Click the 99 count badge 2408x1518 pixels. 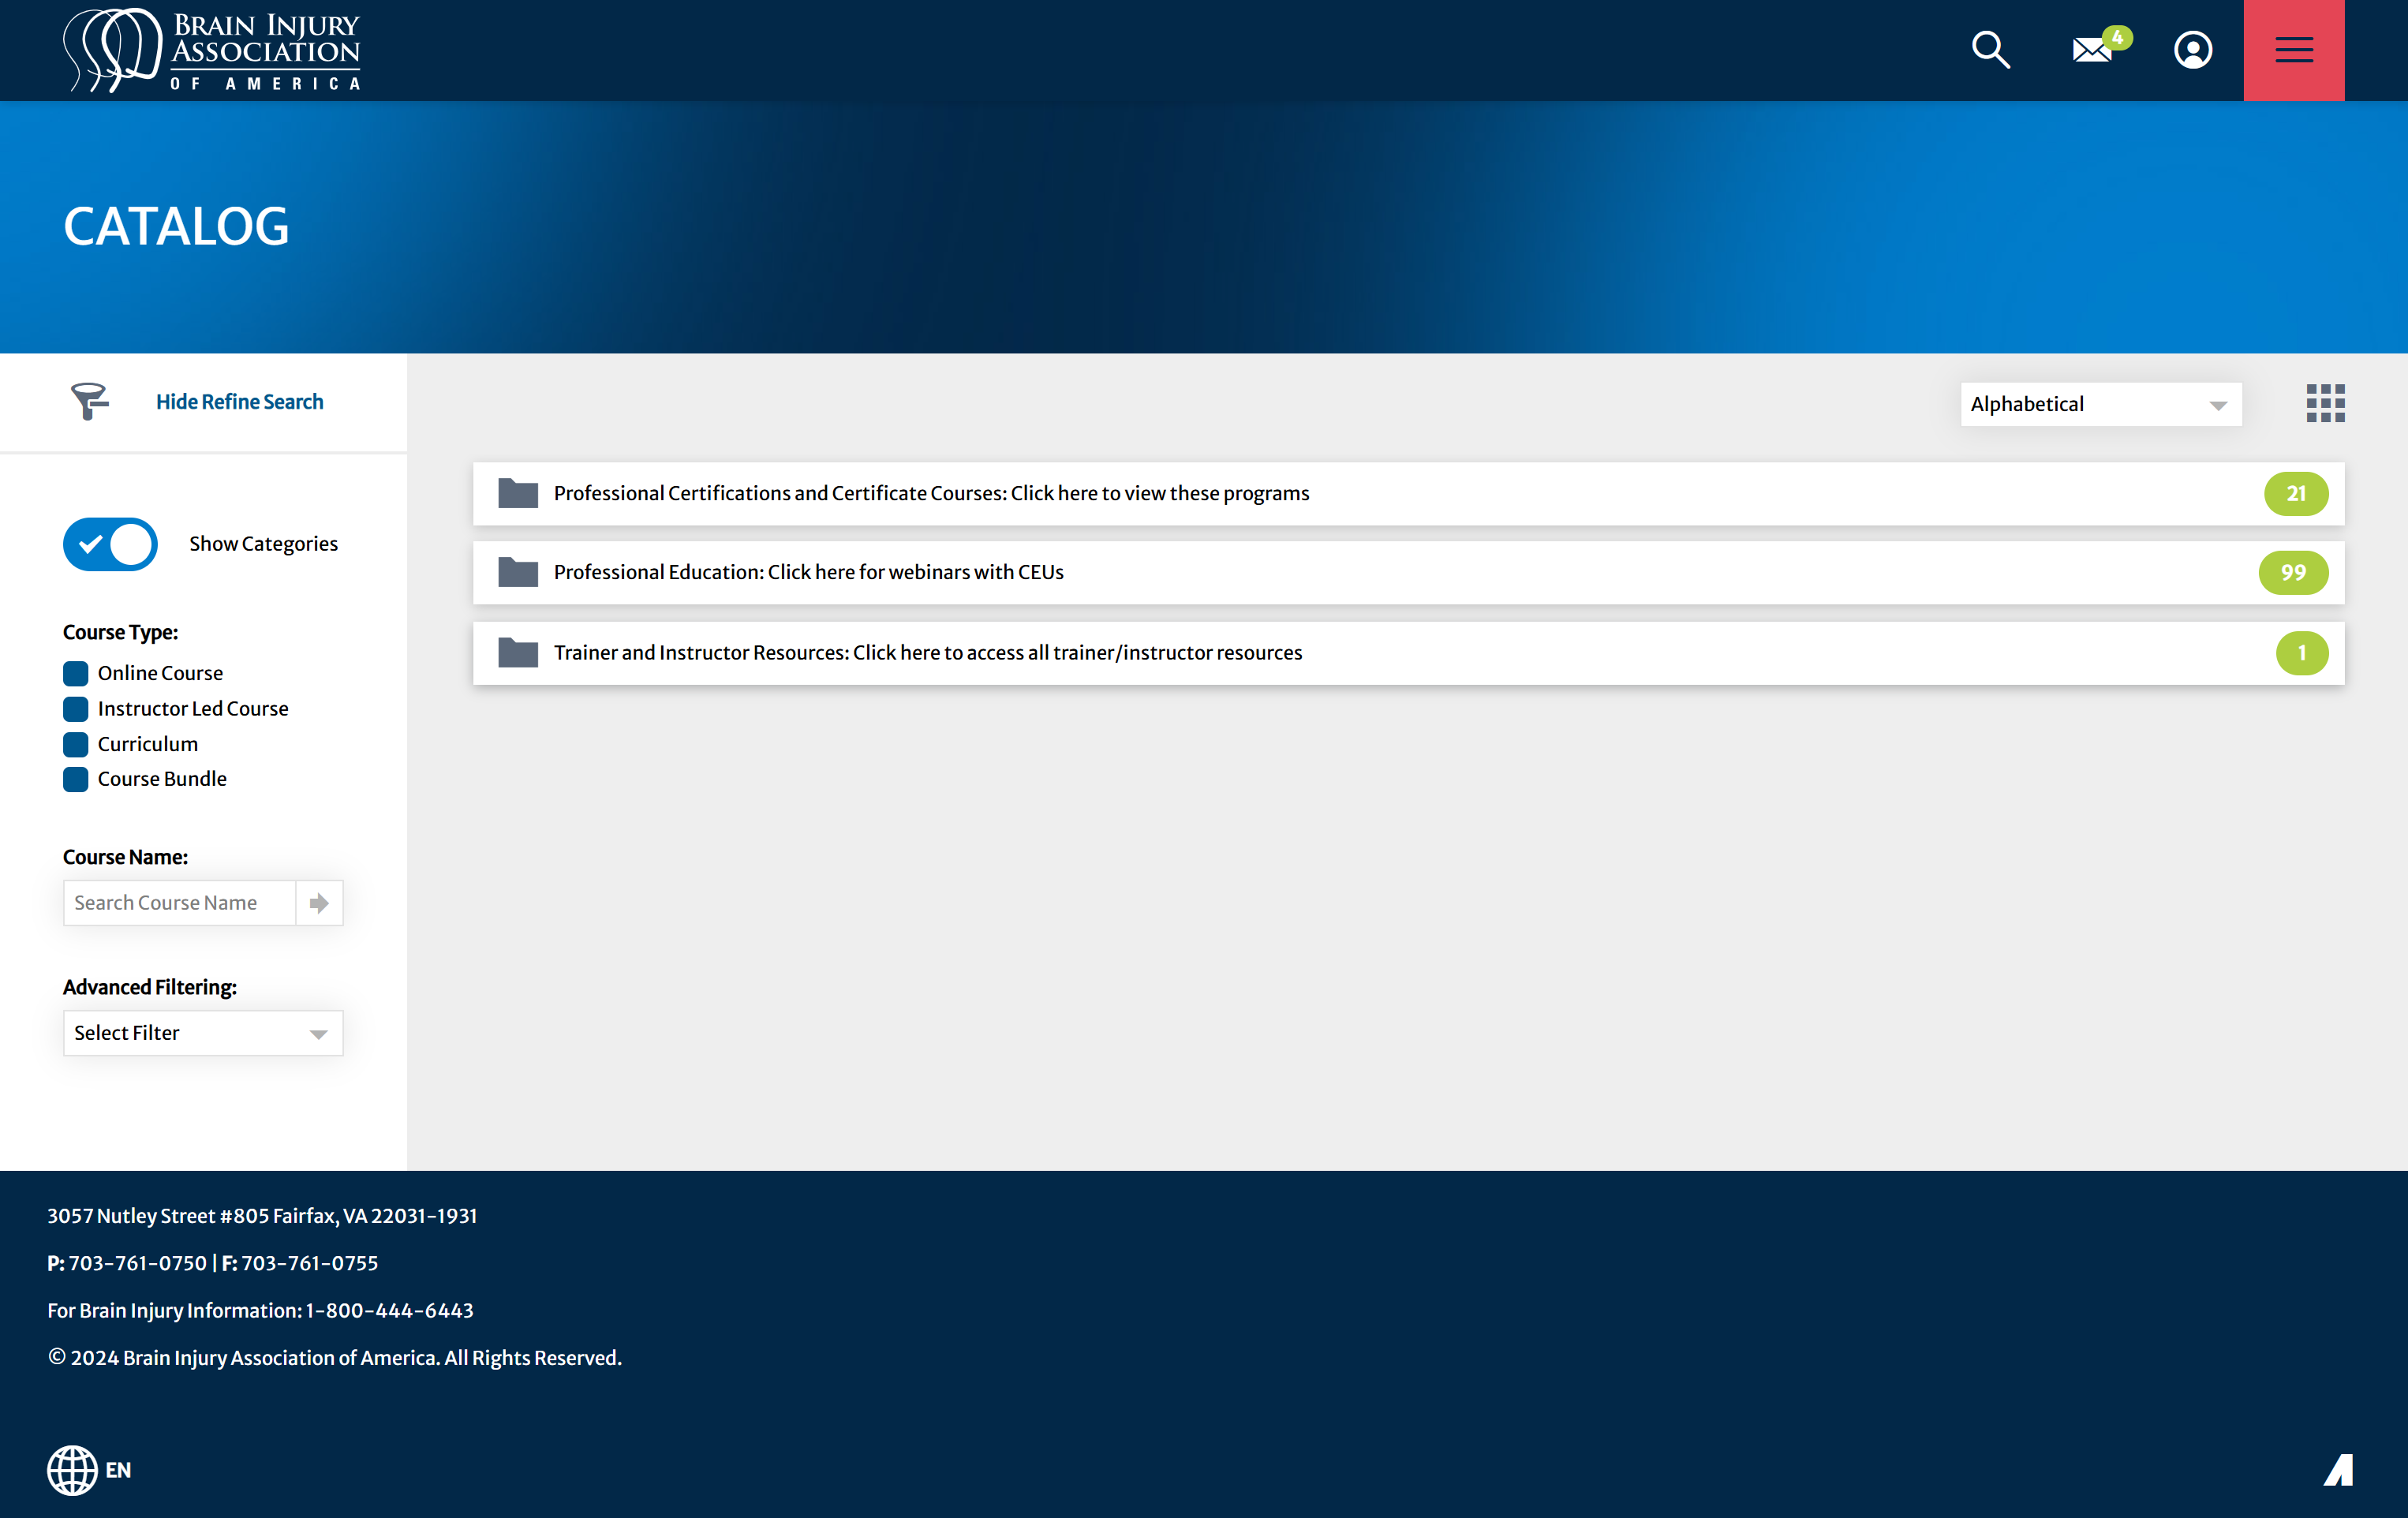pyautogui.click(x=2293, y=573)
